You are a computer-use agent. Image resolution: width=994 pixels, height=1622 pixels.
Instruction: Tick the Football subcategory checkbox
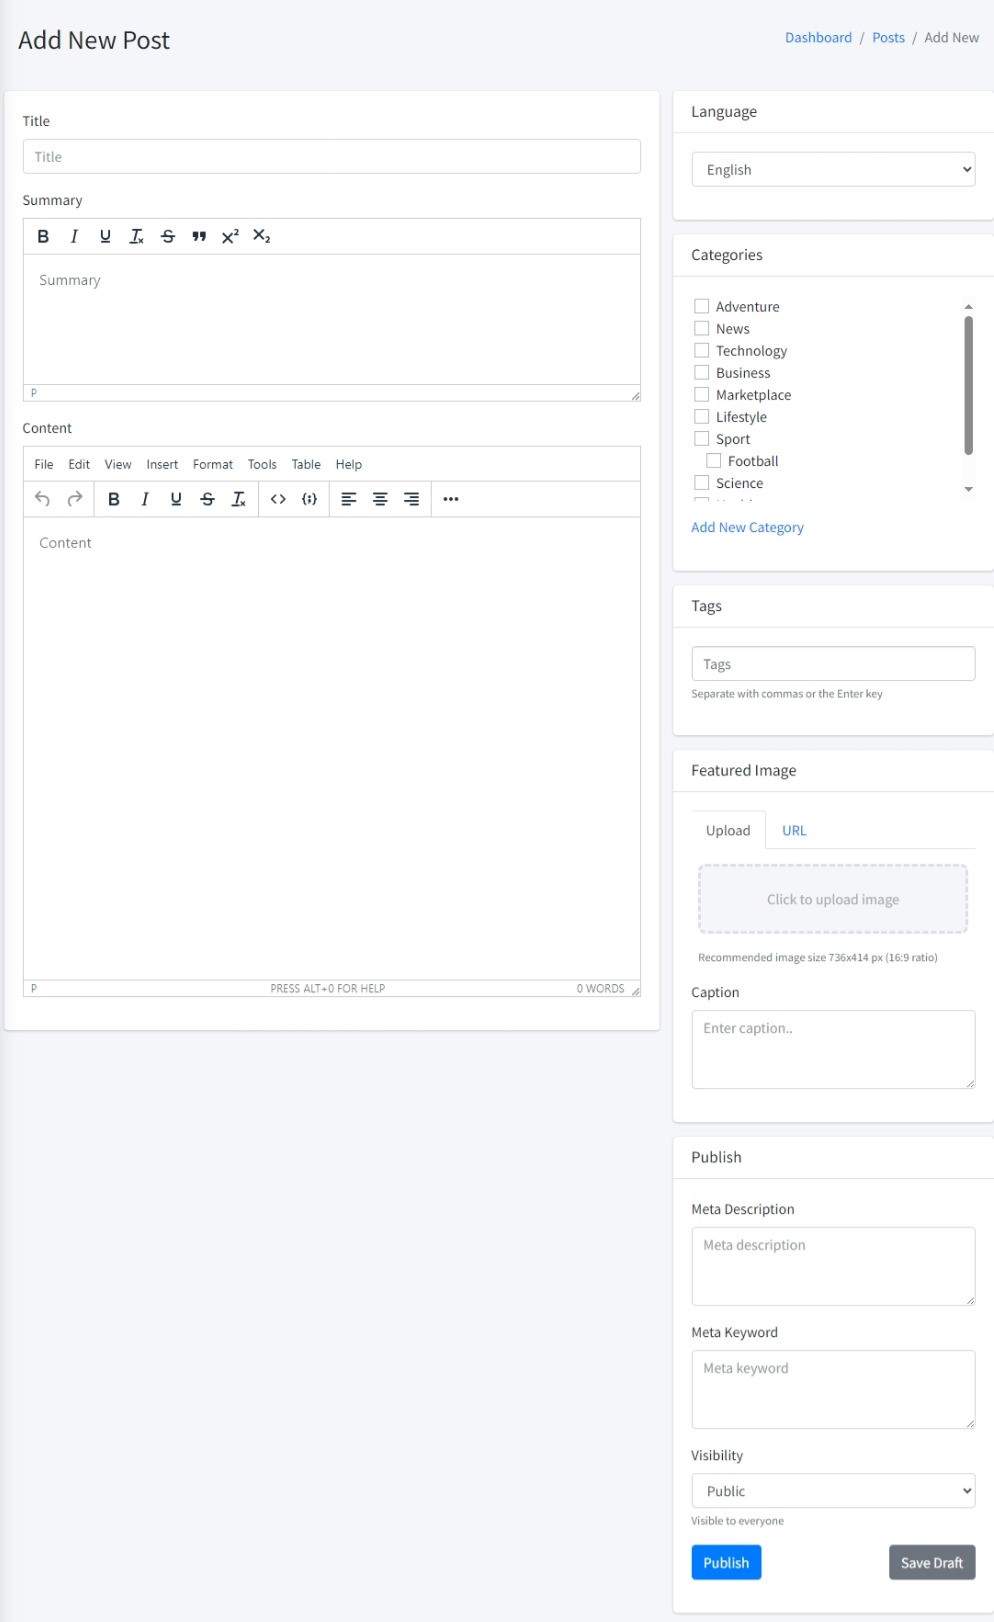pos(714,461)
